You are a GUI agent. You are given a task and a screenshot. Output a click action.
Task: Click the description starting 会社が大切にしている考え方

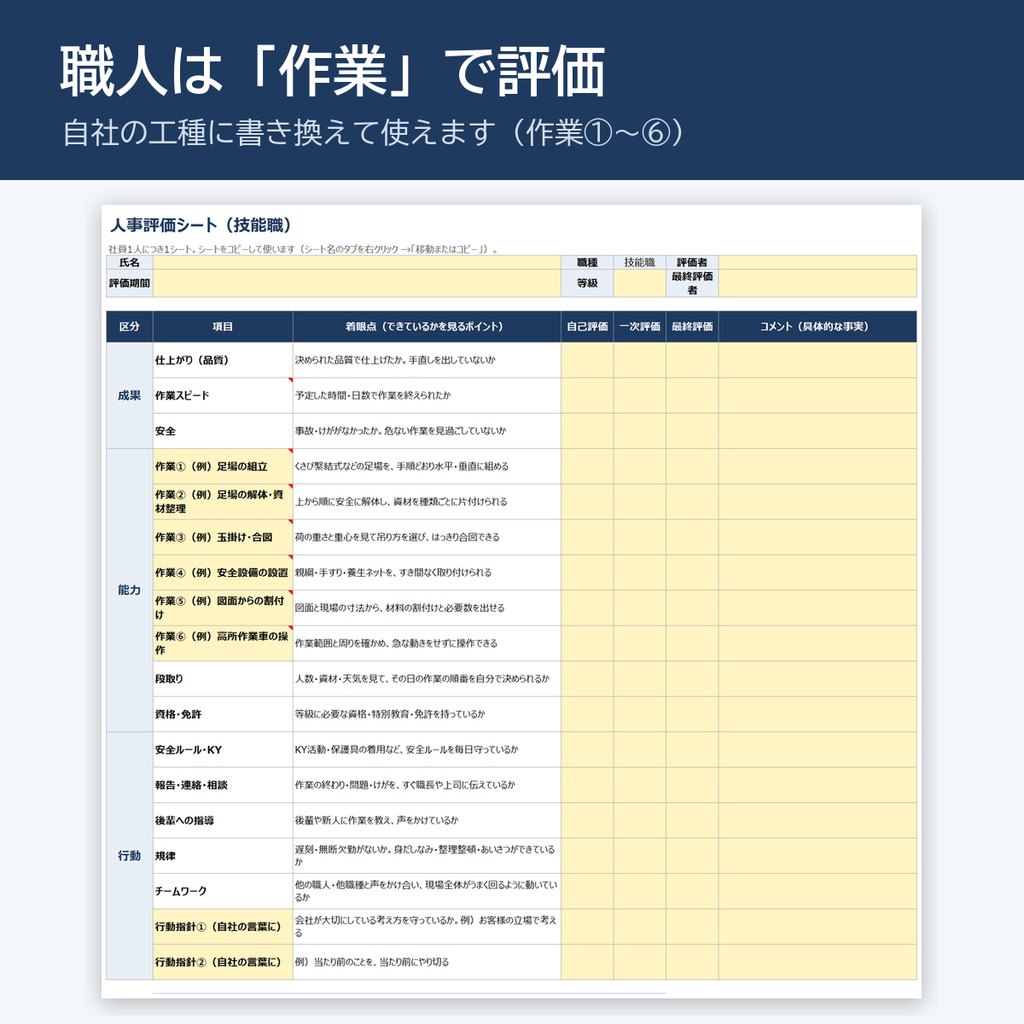[x=426, y=927]
